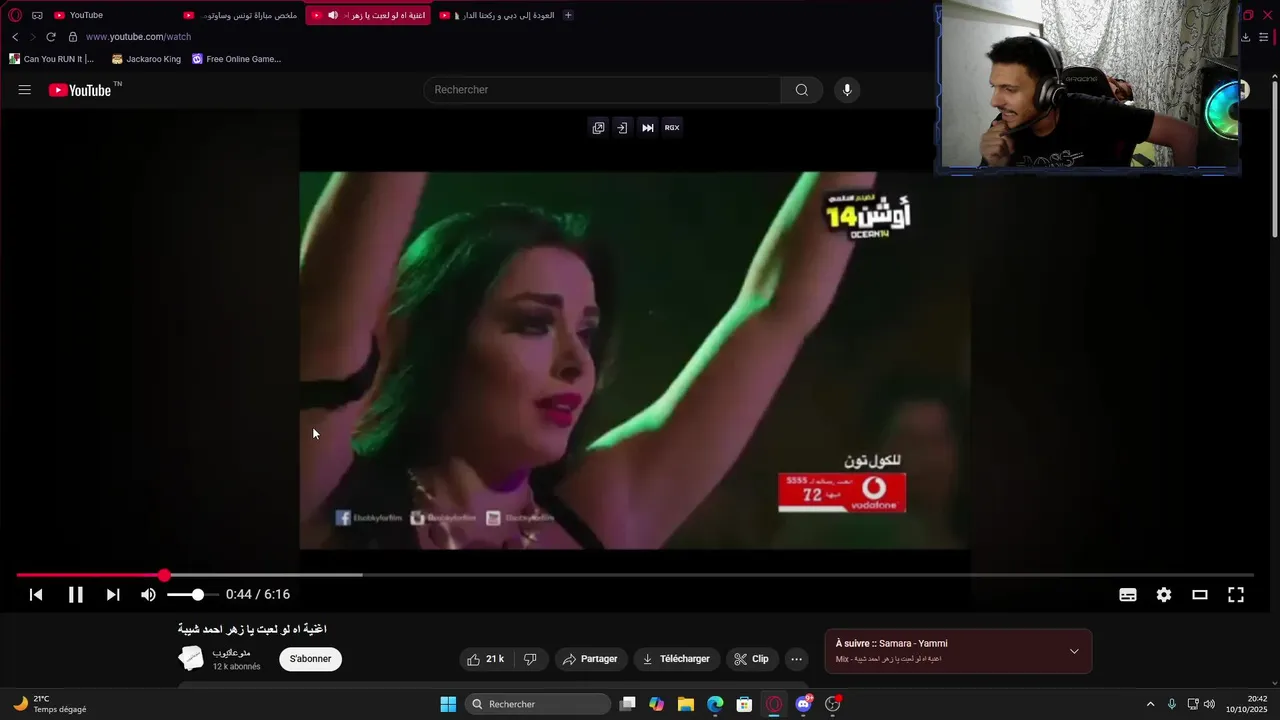1280x720 pixels.
Task: Click the video time display 0:44 / 6:16
Action: 258,595
